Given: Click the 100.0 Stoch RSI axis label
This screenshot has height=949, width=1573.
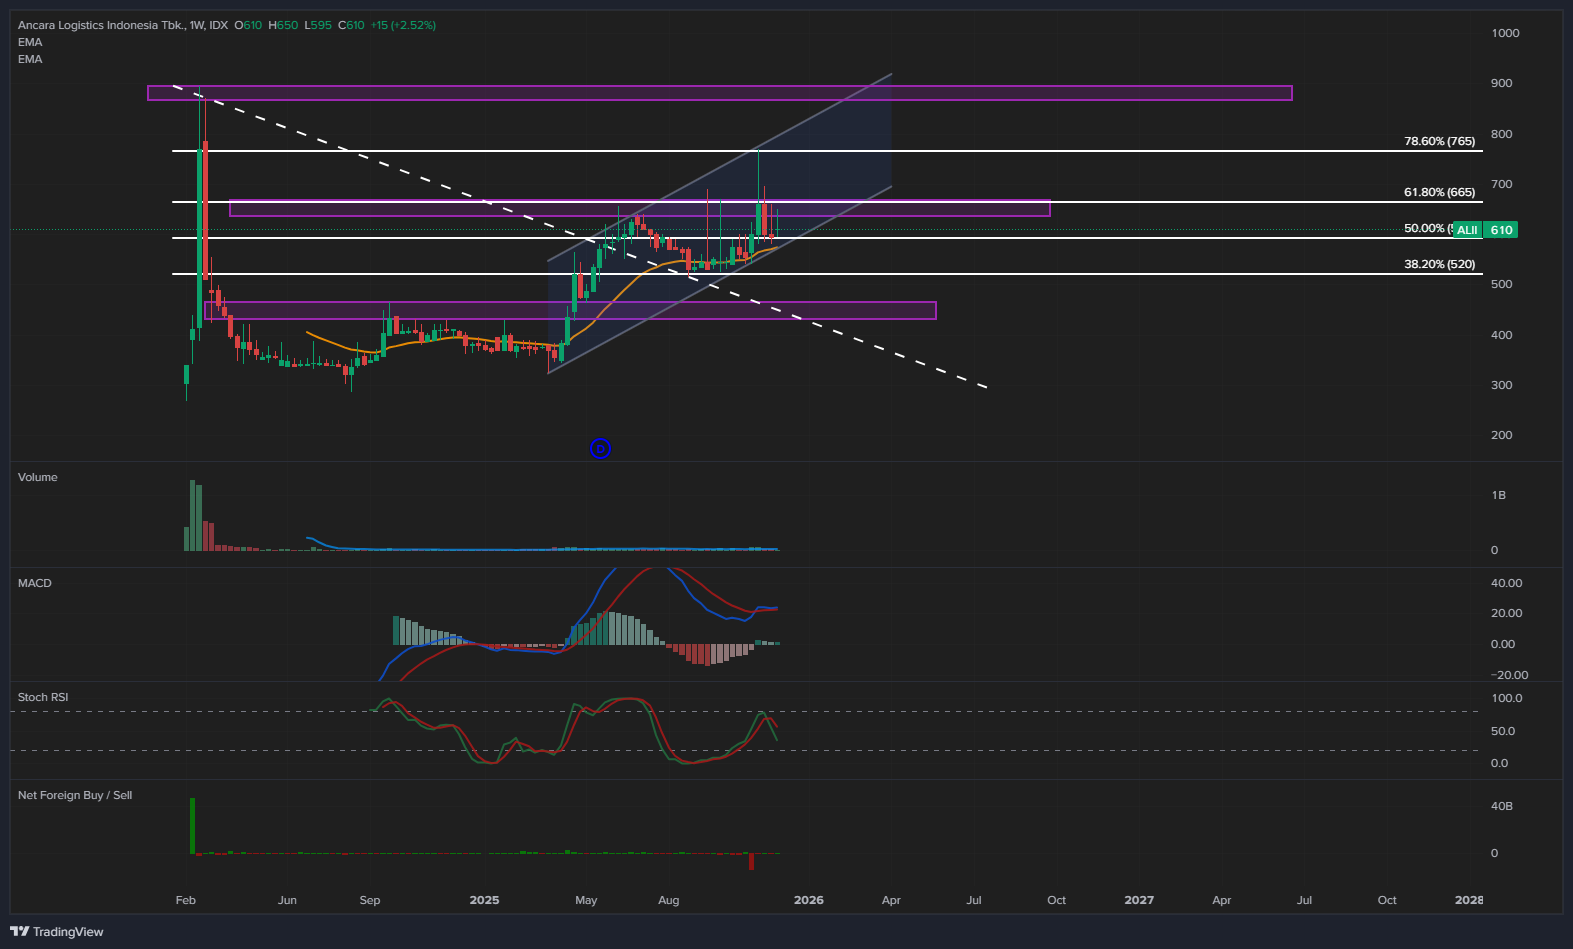Looking at the screenshot, I should point(1506,698).
